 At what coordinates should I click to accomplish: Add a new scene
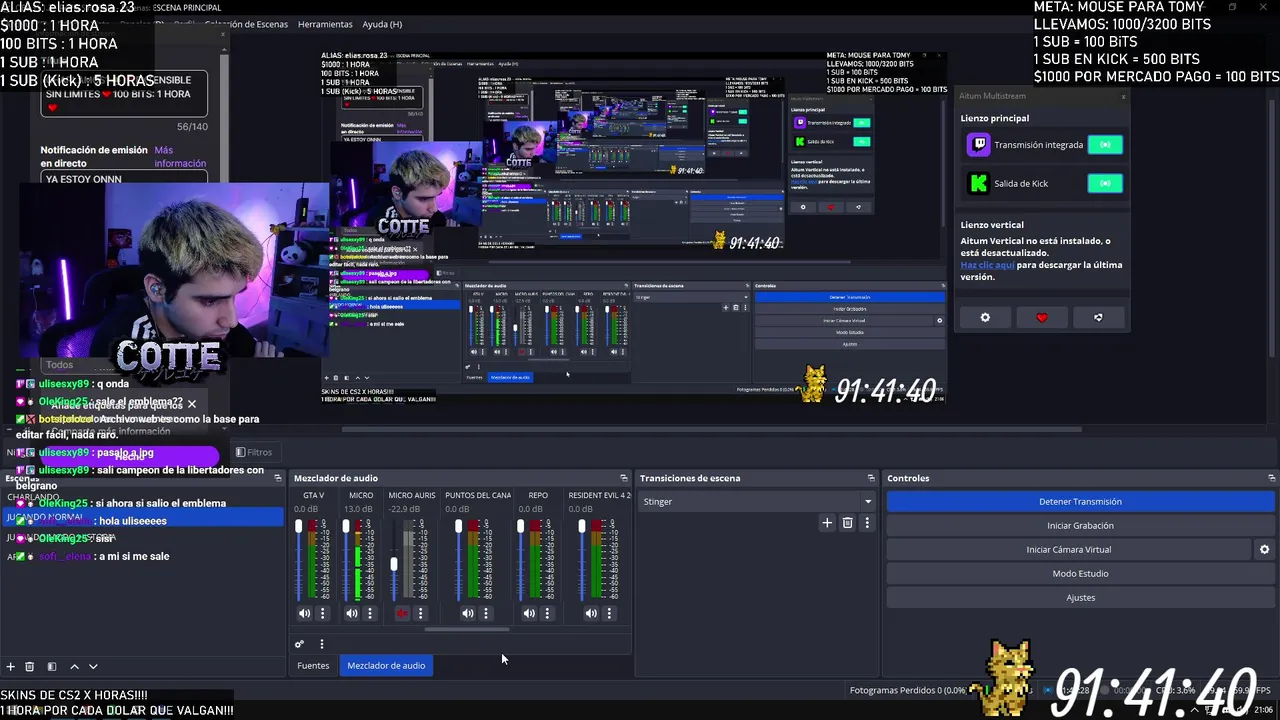click(11, 666)
